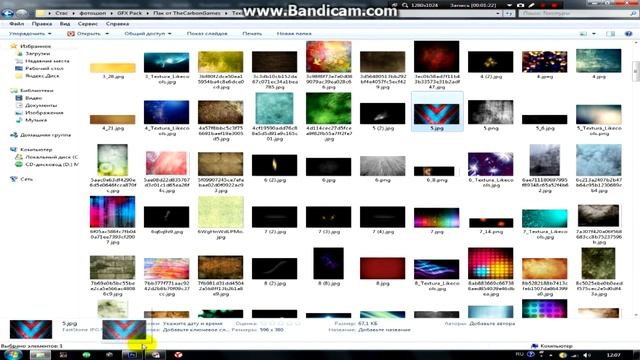The image size is (640, 360).
Task: Open Недавние места in sidebar
Action: [47, 61]
